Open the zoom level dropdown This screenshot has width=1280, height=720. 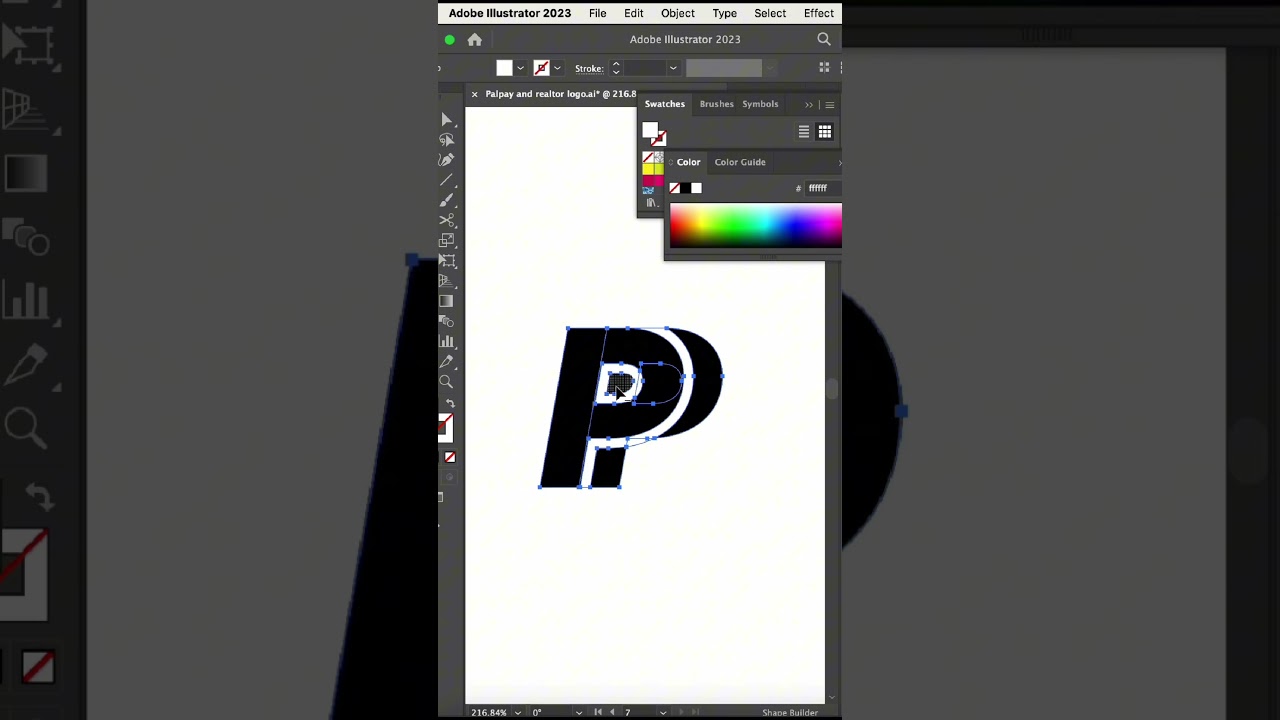[x=517, y=712]
